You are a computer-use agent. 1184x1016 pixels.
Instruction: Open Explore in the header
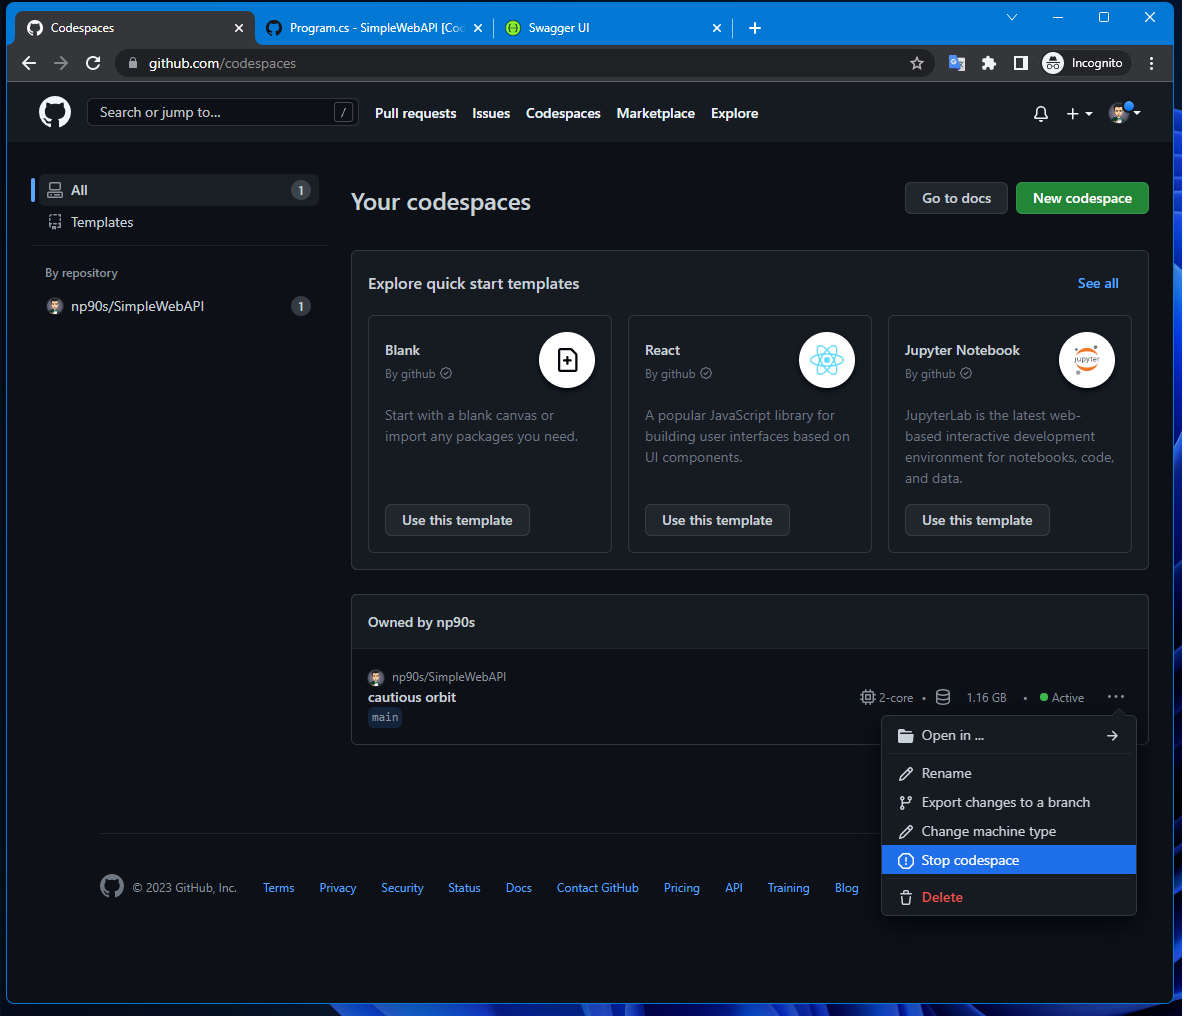tap(734, 113)
